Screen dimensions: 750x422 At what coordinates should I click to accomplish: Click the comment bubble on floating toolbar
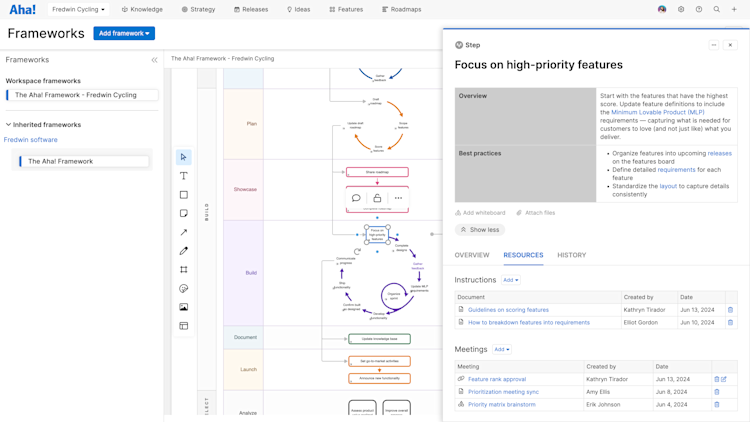click(x=356, y=198)
